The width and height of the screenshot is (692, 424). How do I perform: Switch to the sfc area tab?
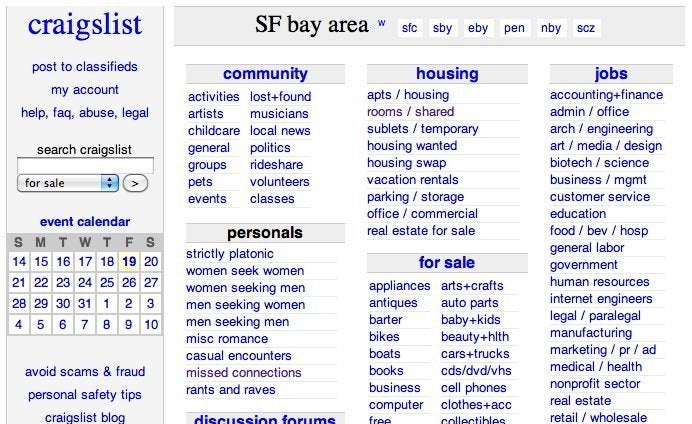(x=410, y=29)
